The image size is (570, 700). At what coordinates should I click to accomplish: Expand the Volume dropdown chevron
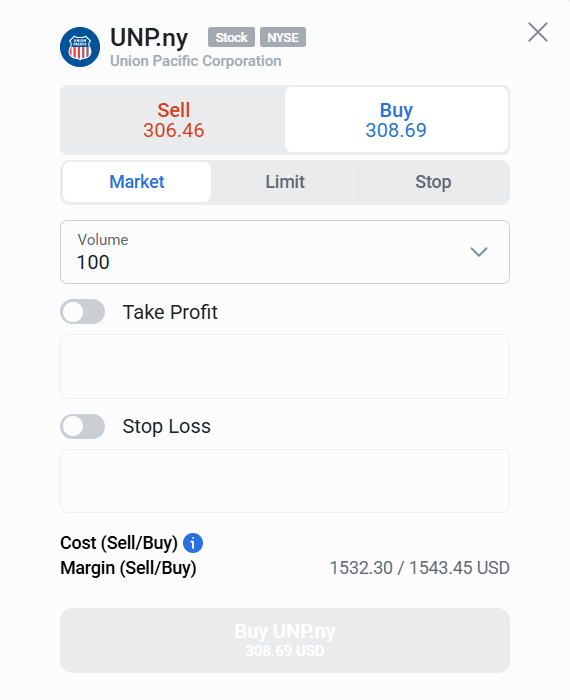(478, 252)
